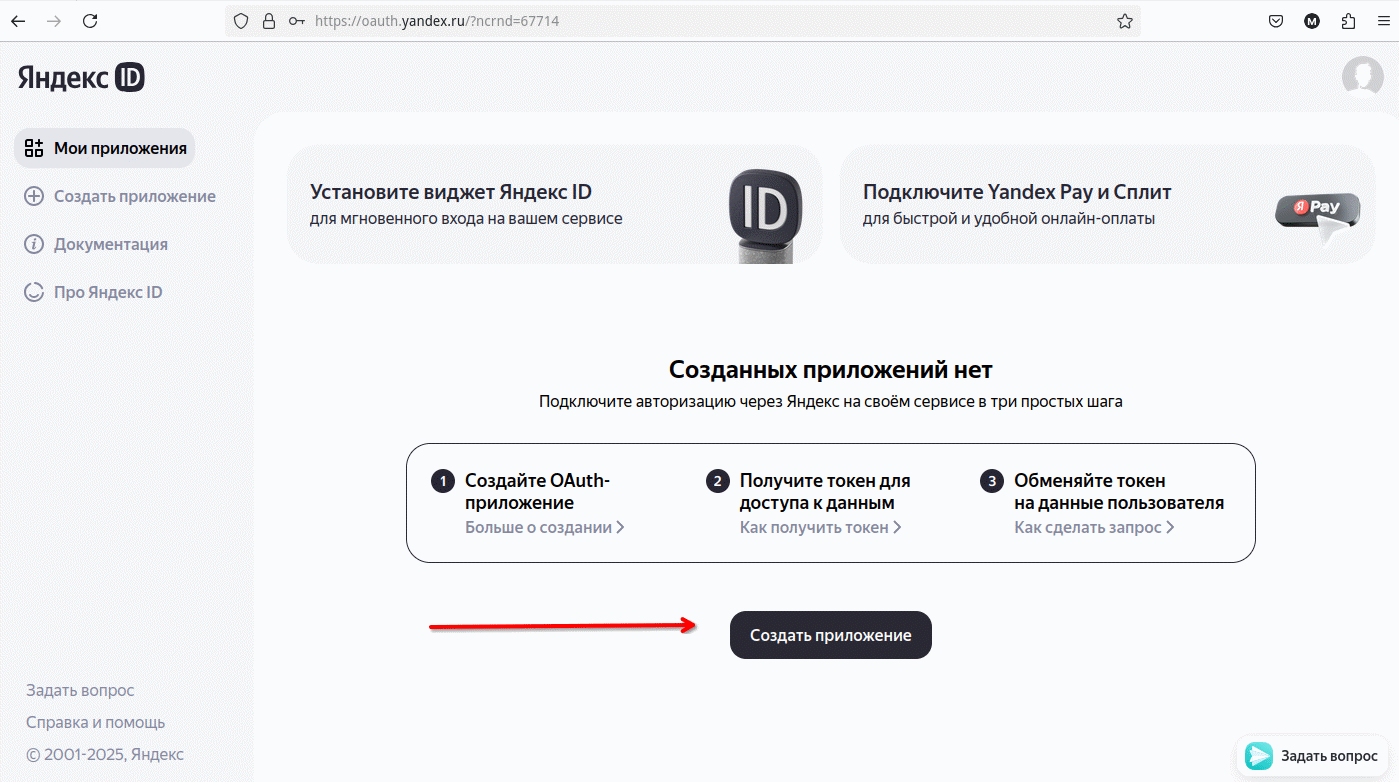Open Документация in the sidebar
The height and width of the screenshot is (782, 1399).
point(96,244)
